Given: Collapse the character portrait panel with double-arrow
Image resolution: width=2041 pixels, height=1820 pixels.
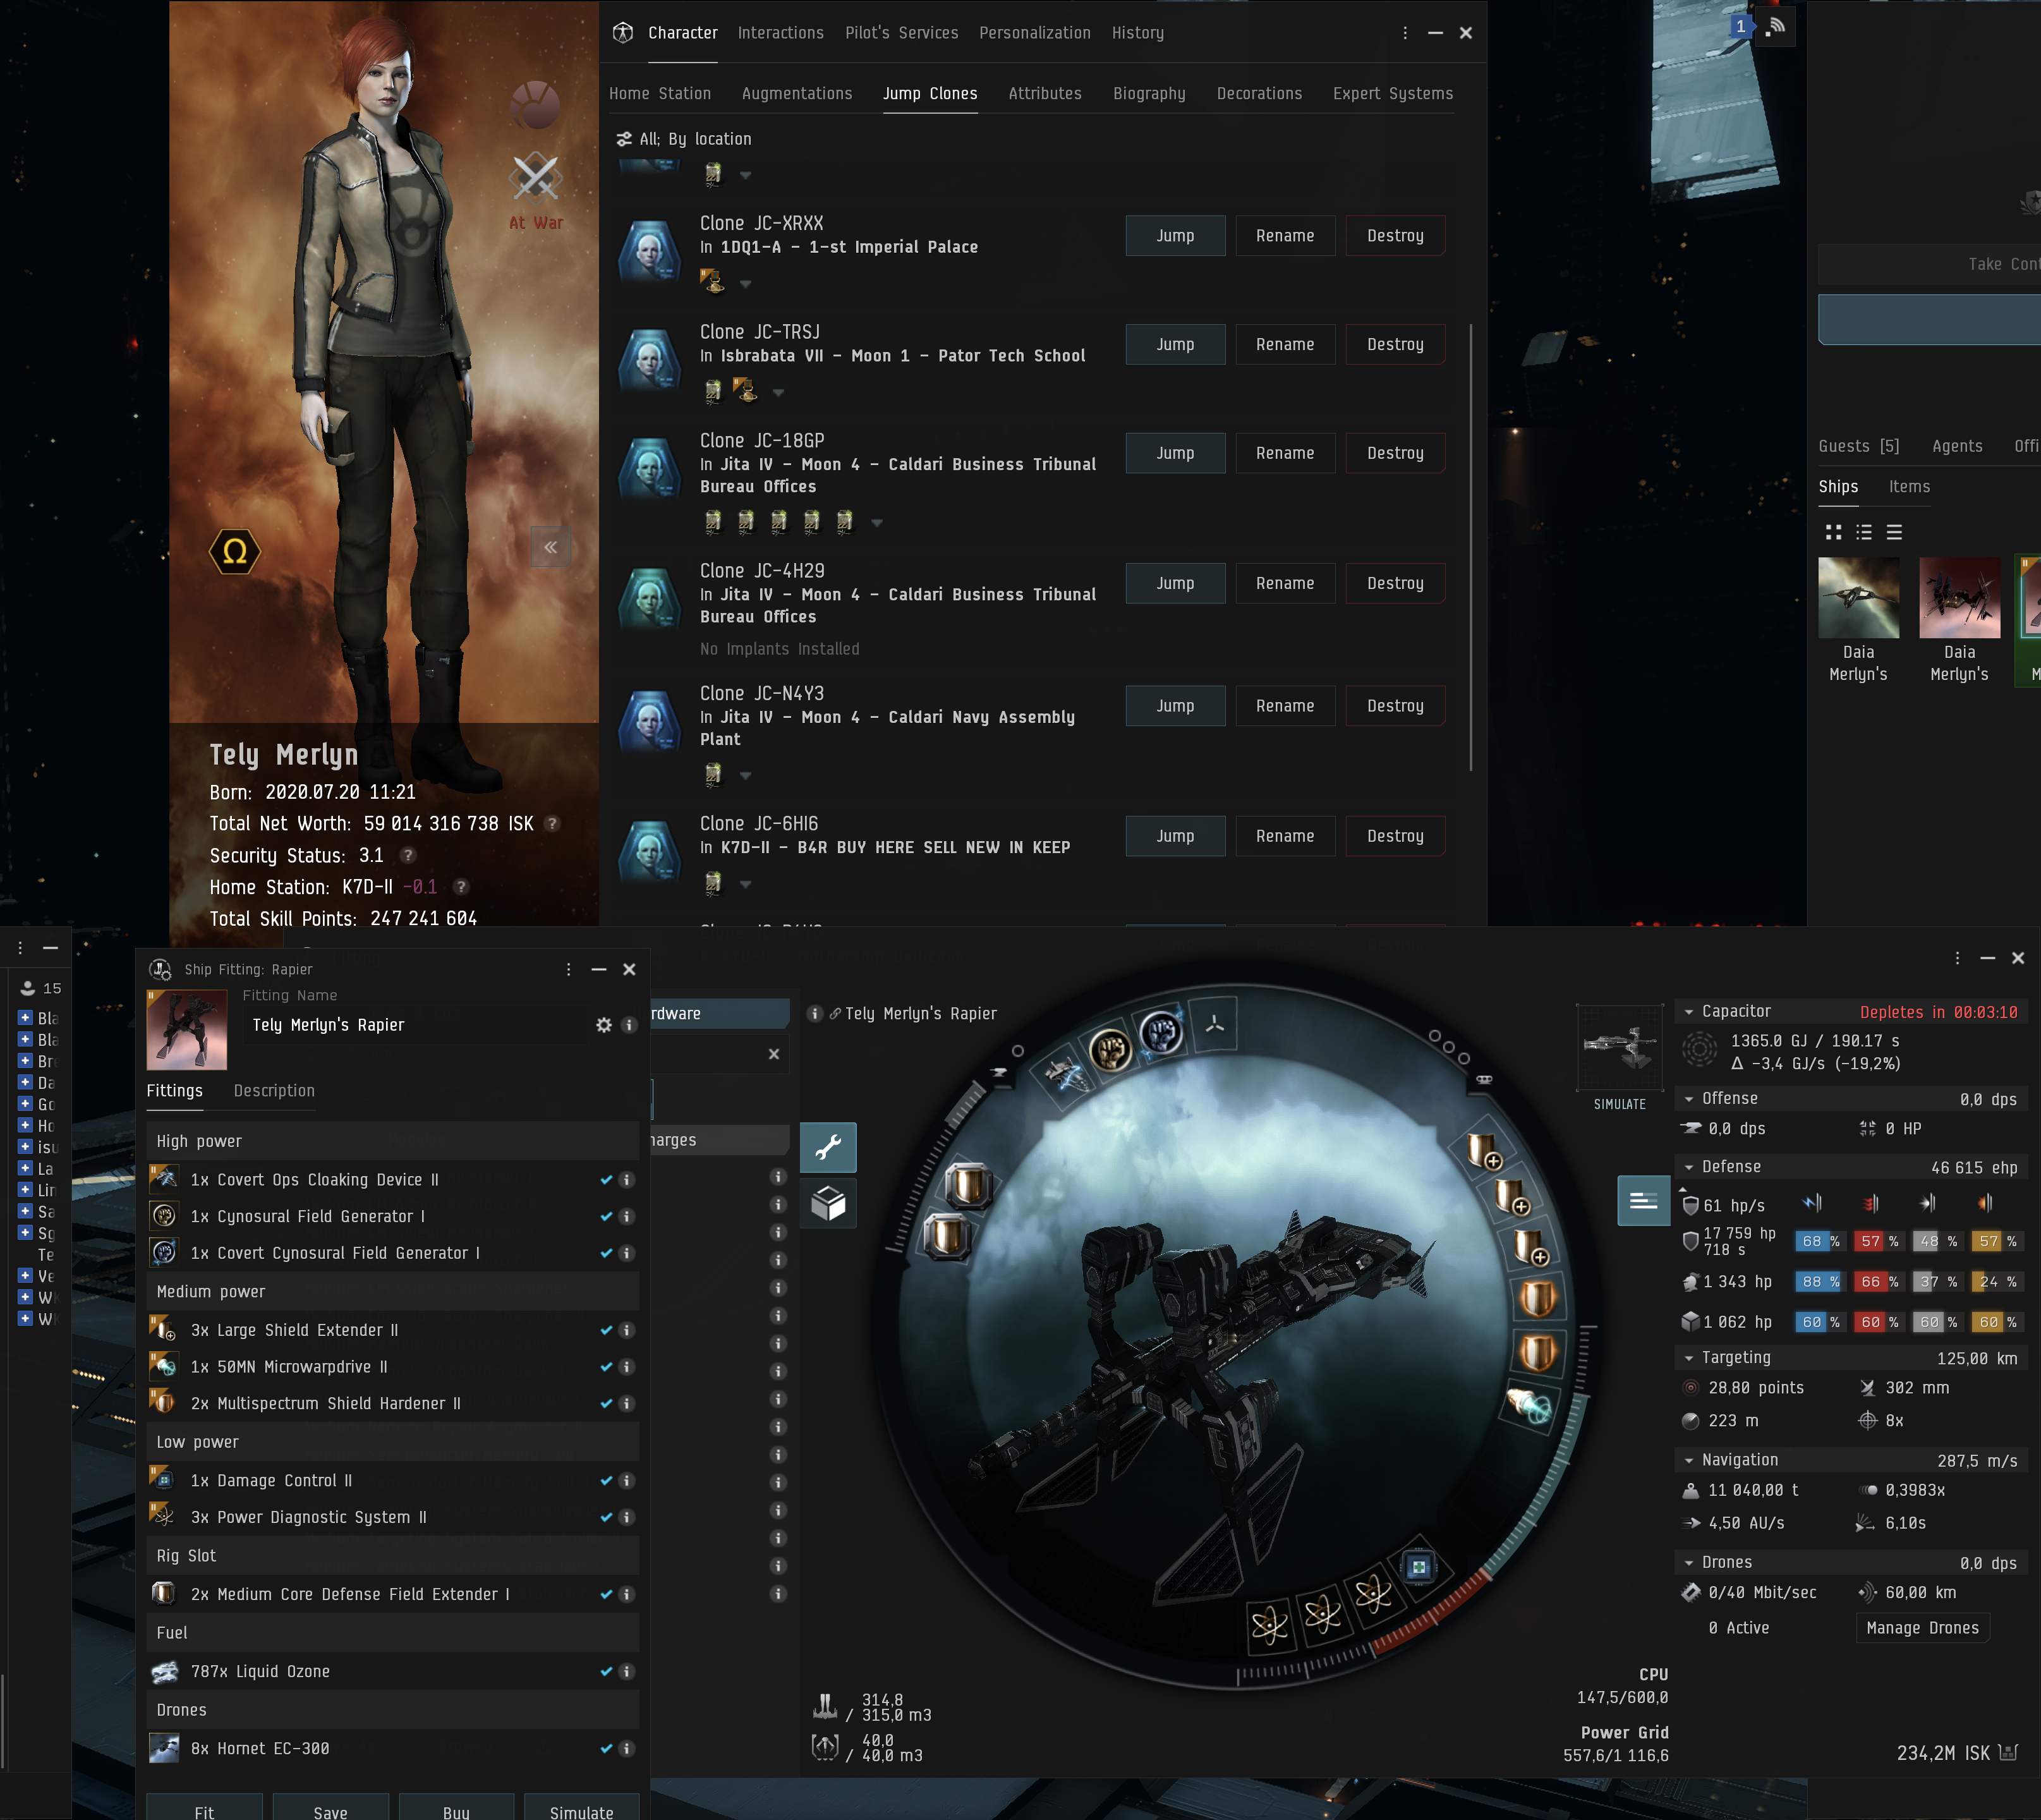Looking at the screenshot, I should point(550,547).
